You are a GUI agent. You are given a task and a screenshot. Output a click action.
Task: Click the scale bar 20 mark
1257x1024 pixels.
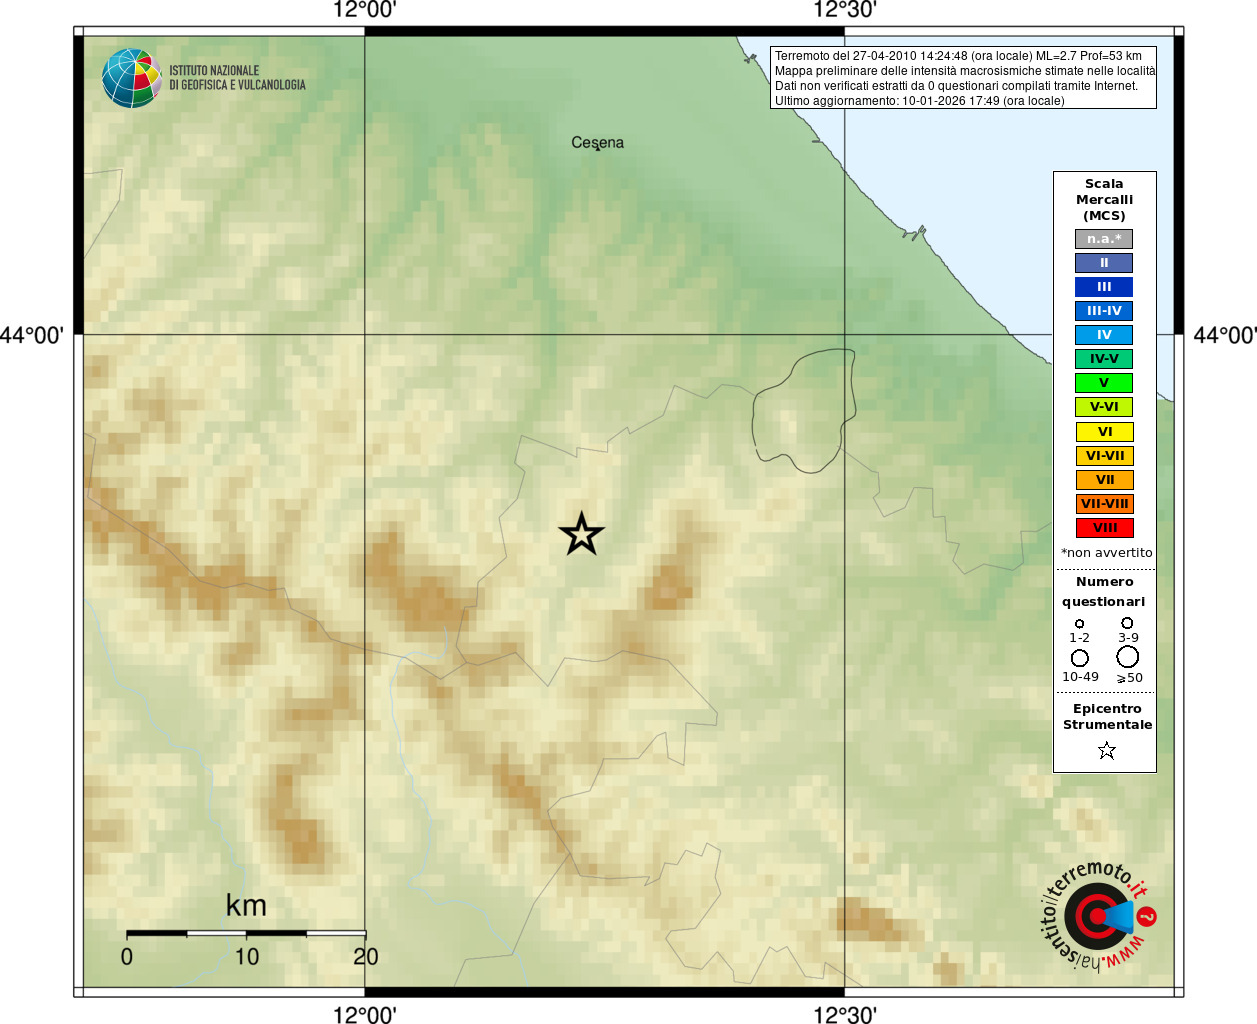tap(366, 957)
